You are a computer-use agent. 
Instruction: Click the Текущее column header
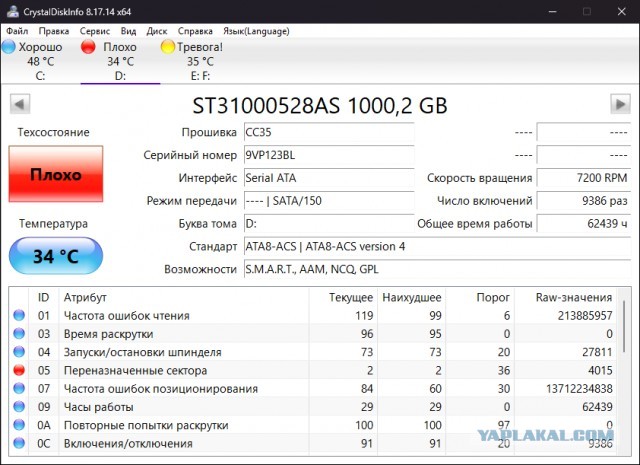tap(343, 297)
